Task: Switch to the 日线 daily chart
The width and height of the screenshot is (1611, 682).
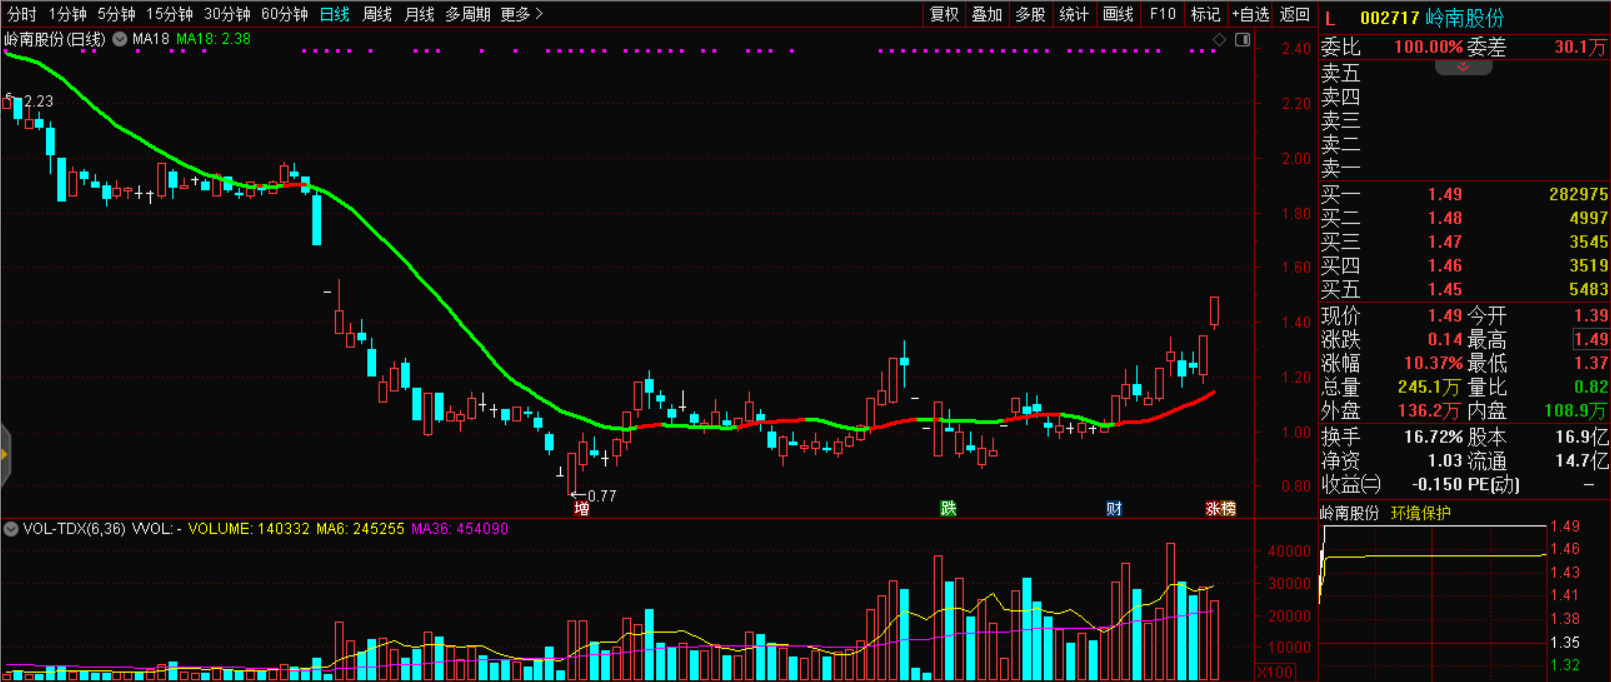Action: [334, 14]
